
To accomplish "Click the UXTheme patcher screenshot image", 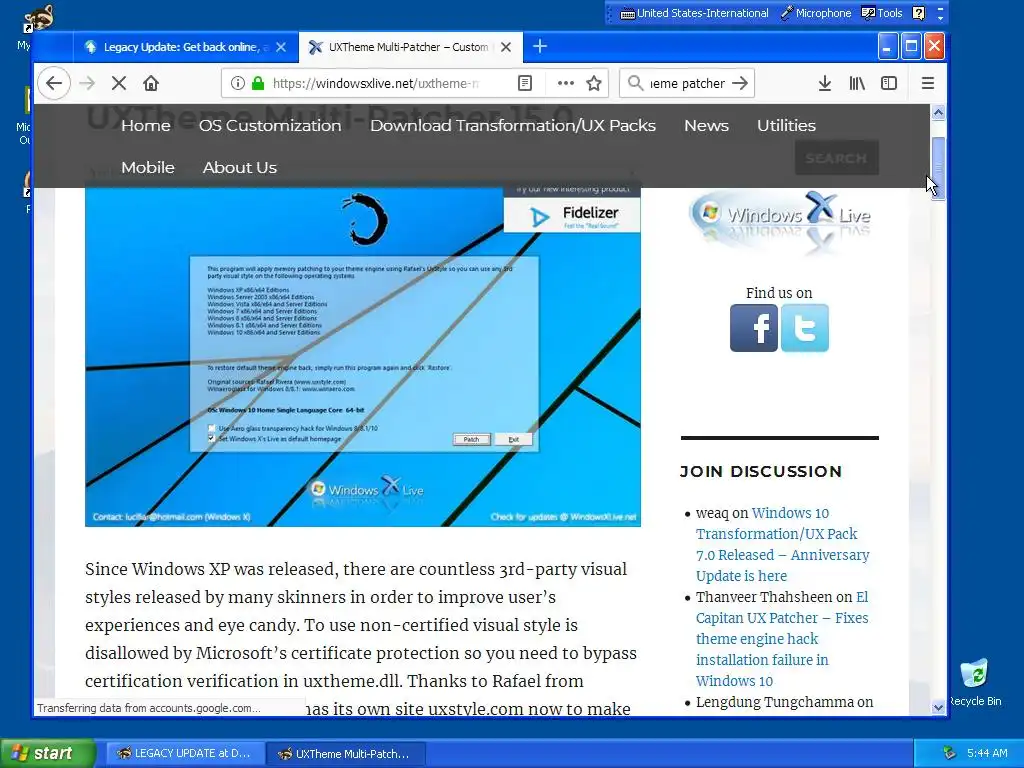I will click(x=362, y=356).
